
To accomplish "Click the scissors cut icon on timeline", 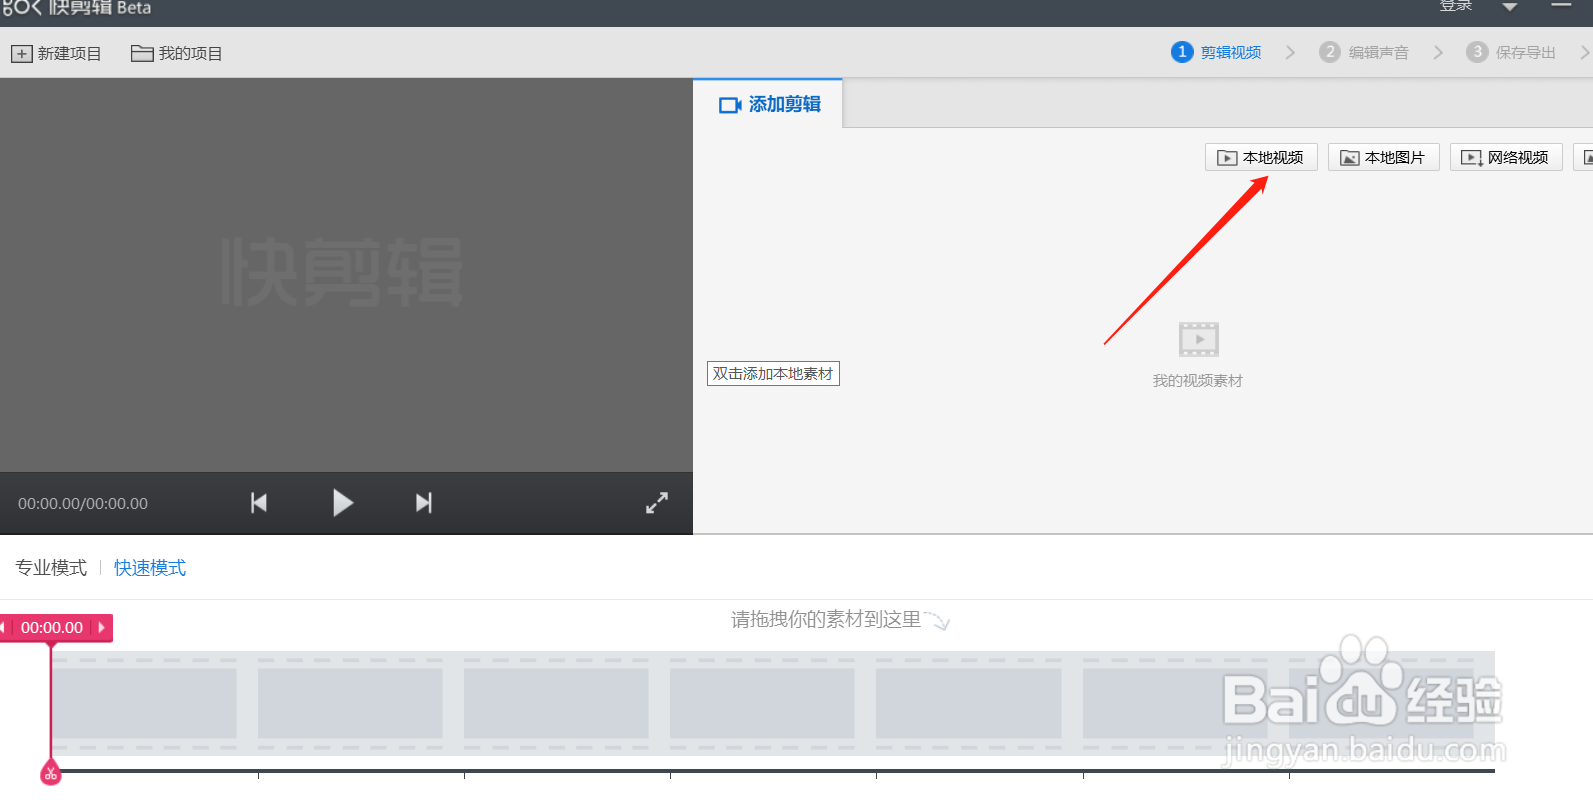I will tap(51, 773).
